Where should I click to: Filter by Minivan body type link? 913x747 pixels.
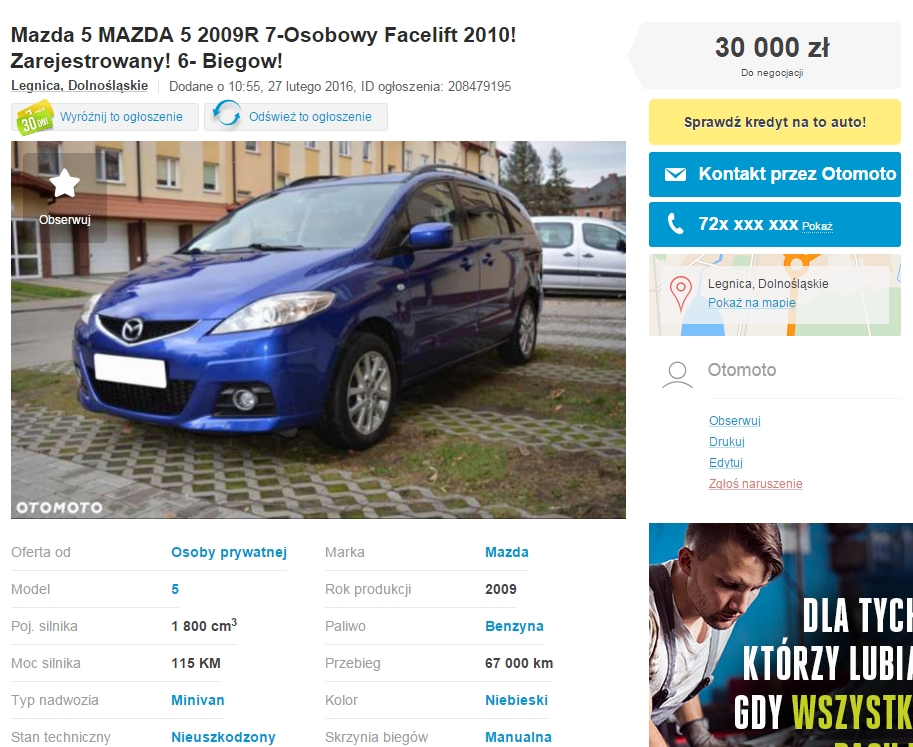pos(197,700)
